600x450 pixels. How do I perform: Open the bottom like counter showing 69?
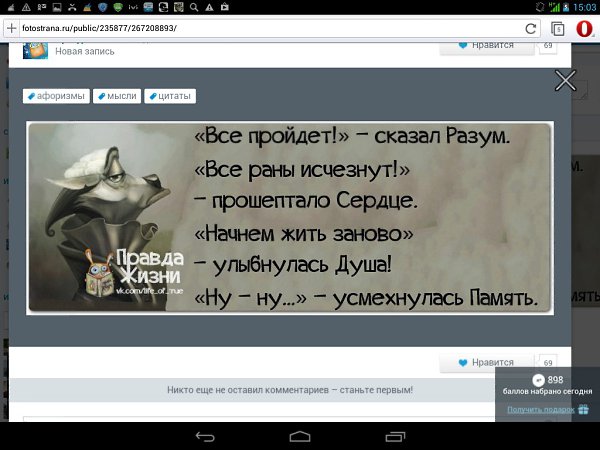pos(548,362)
